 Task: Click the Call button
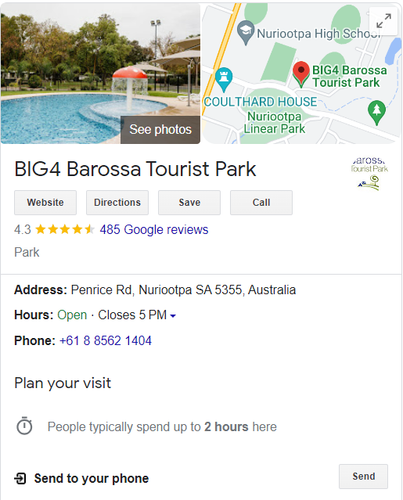point(261,202)
